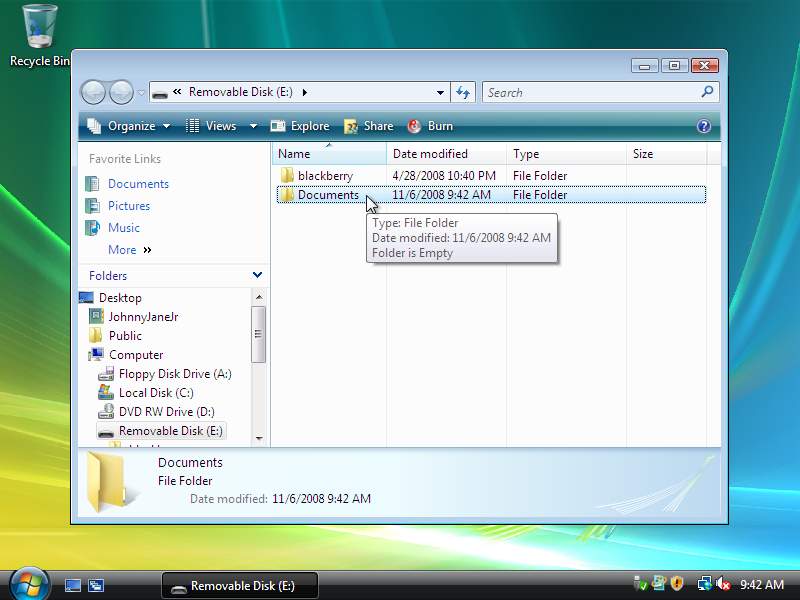Click the Share toolbar button
Viewport: 800px width, 600px height.
coord(368,126)
